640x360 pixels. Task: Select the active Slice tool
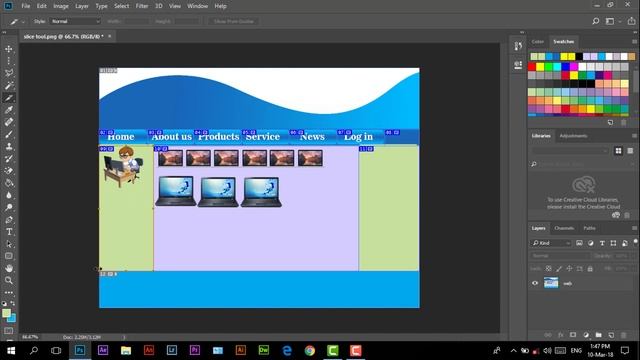[9, 98]
